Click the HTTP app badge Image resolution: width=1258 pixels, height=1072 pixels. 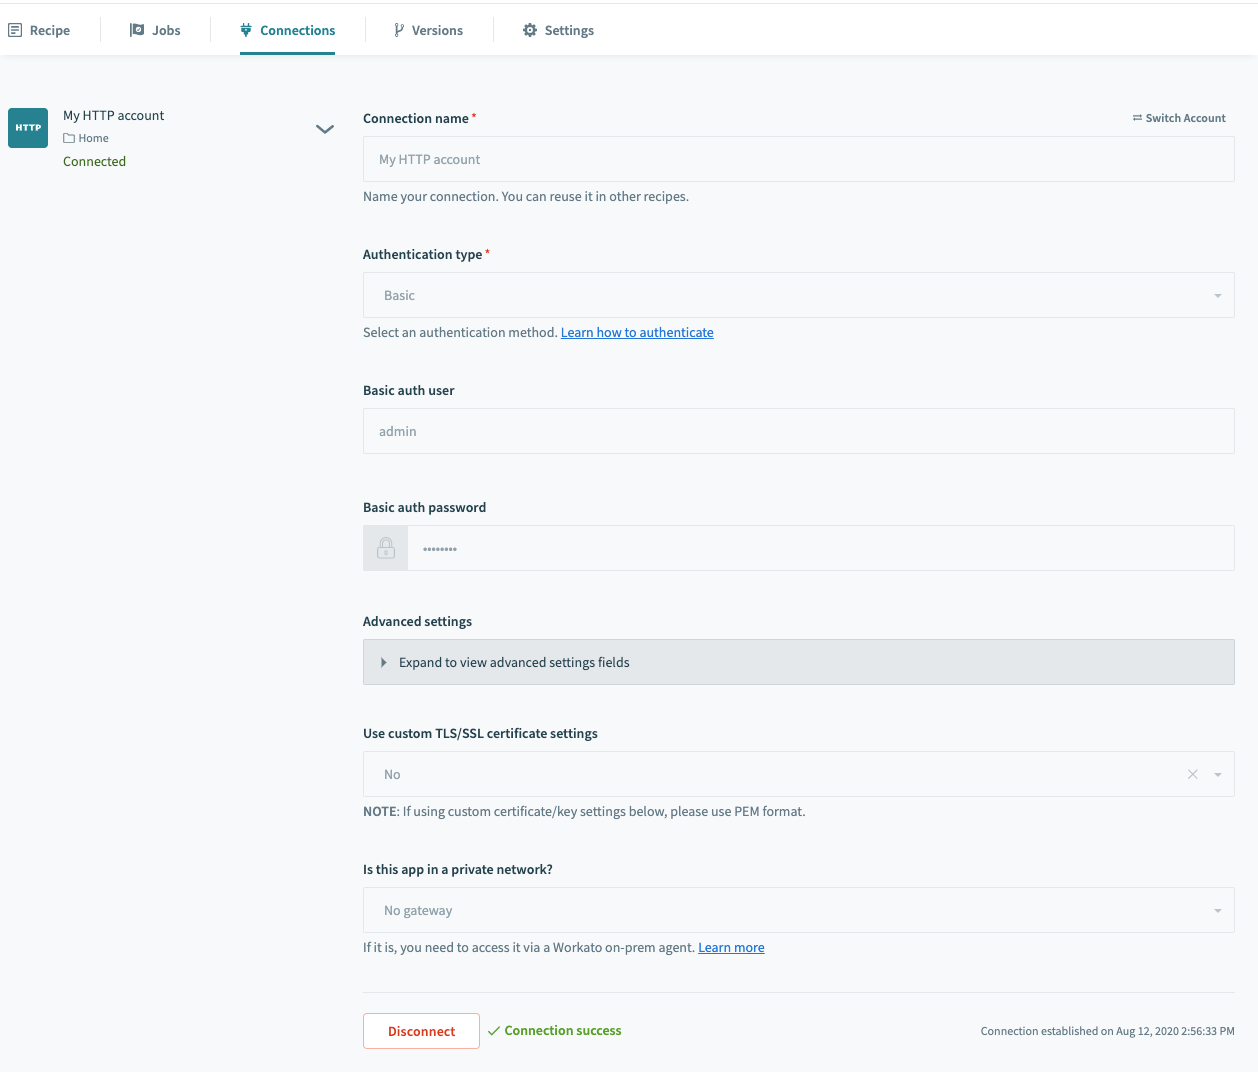coord(27,127)
